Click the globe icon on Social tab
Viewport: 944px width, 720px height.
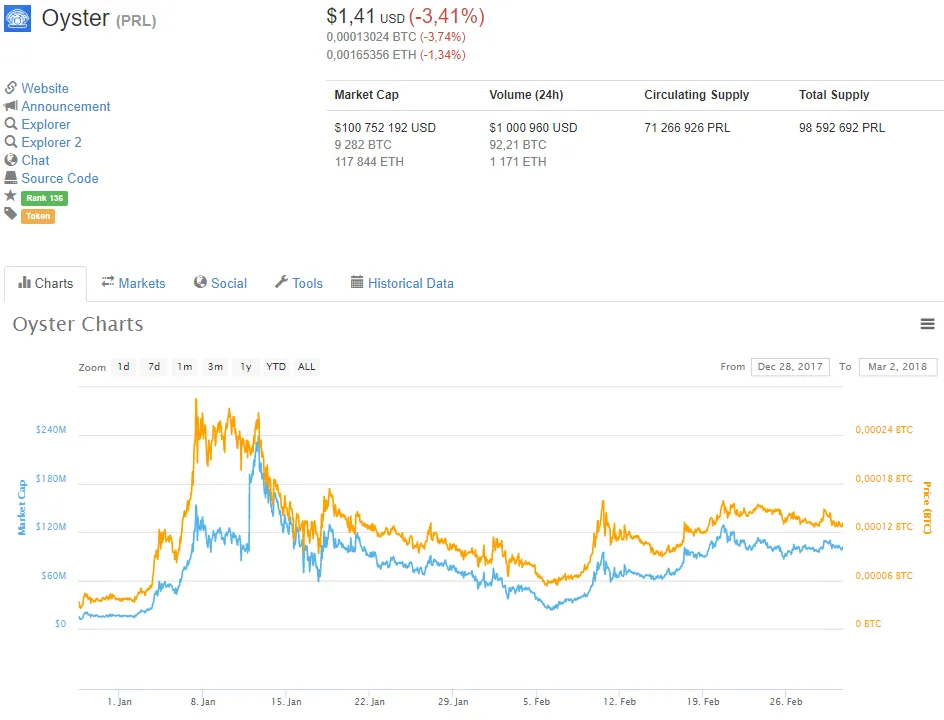point(200,282)
